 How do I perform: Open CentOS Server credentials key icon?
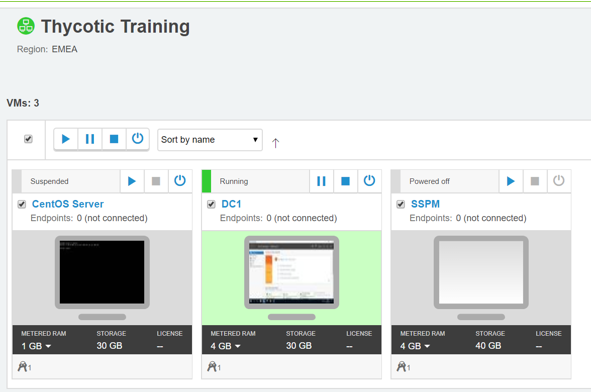click(24, 366)
